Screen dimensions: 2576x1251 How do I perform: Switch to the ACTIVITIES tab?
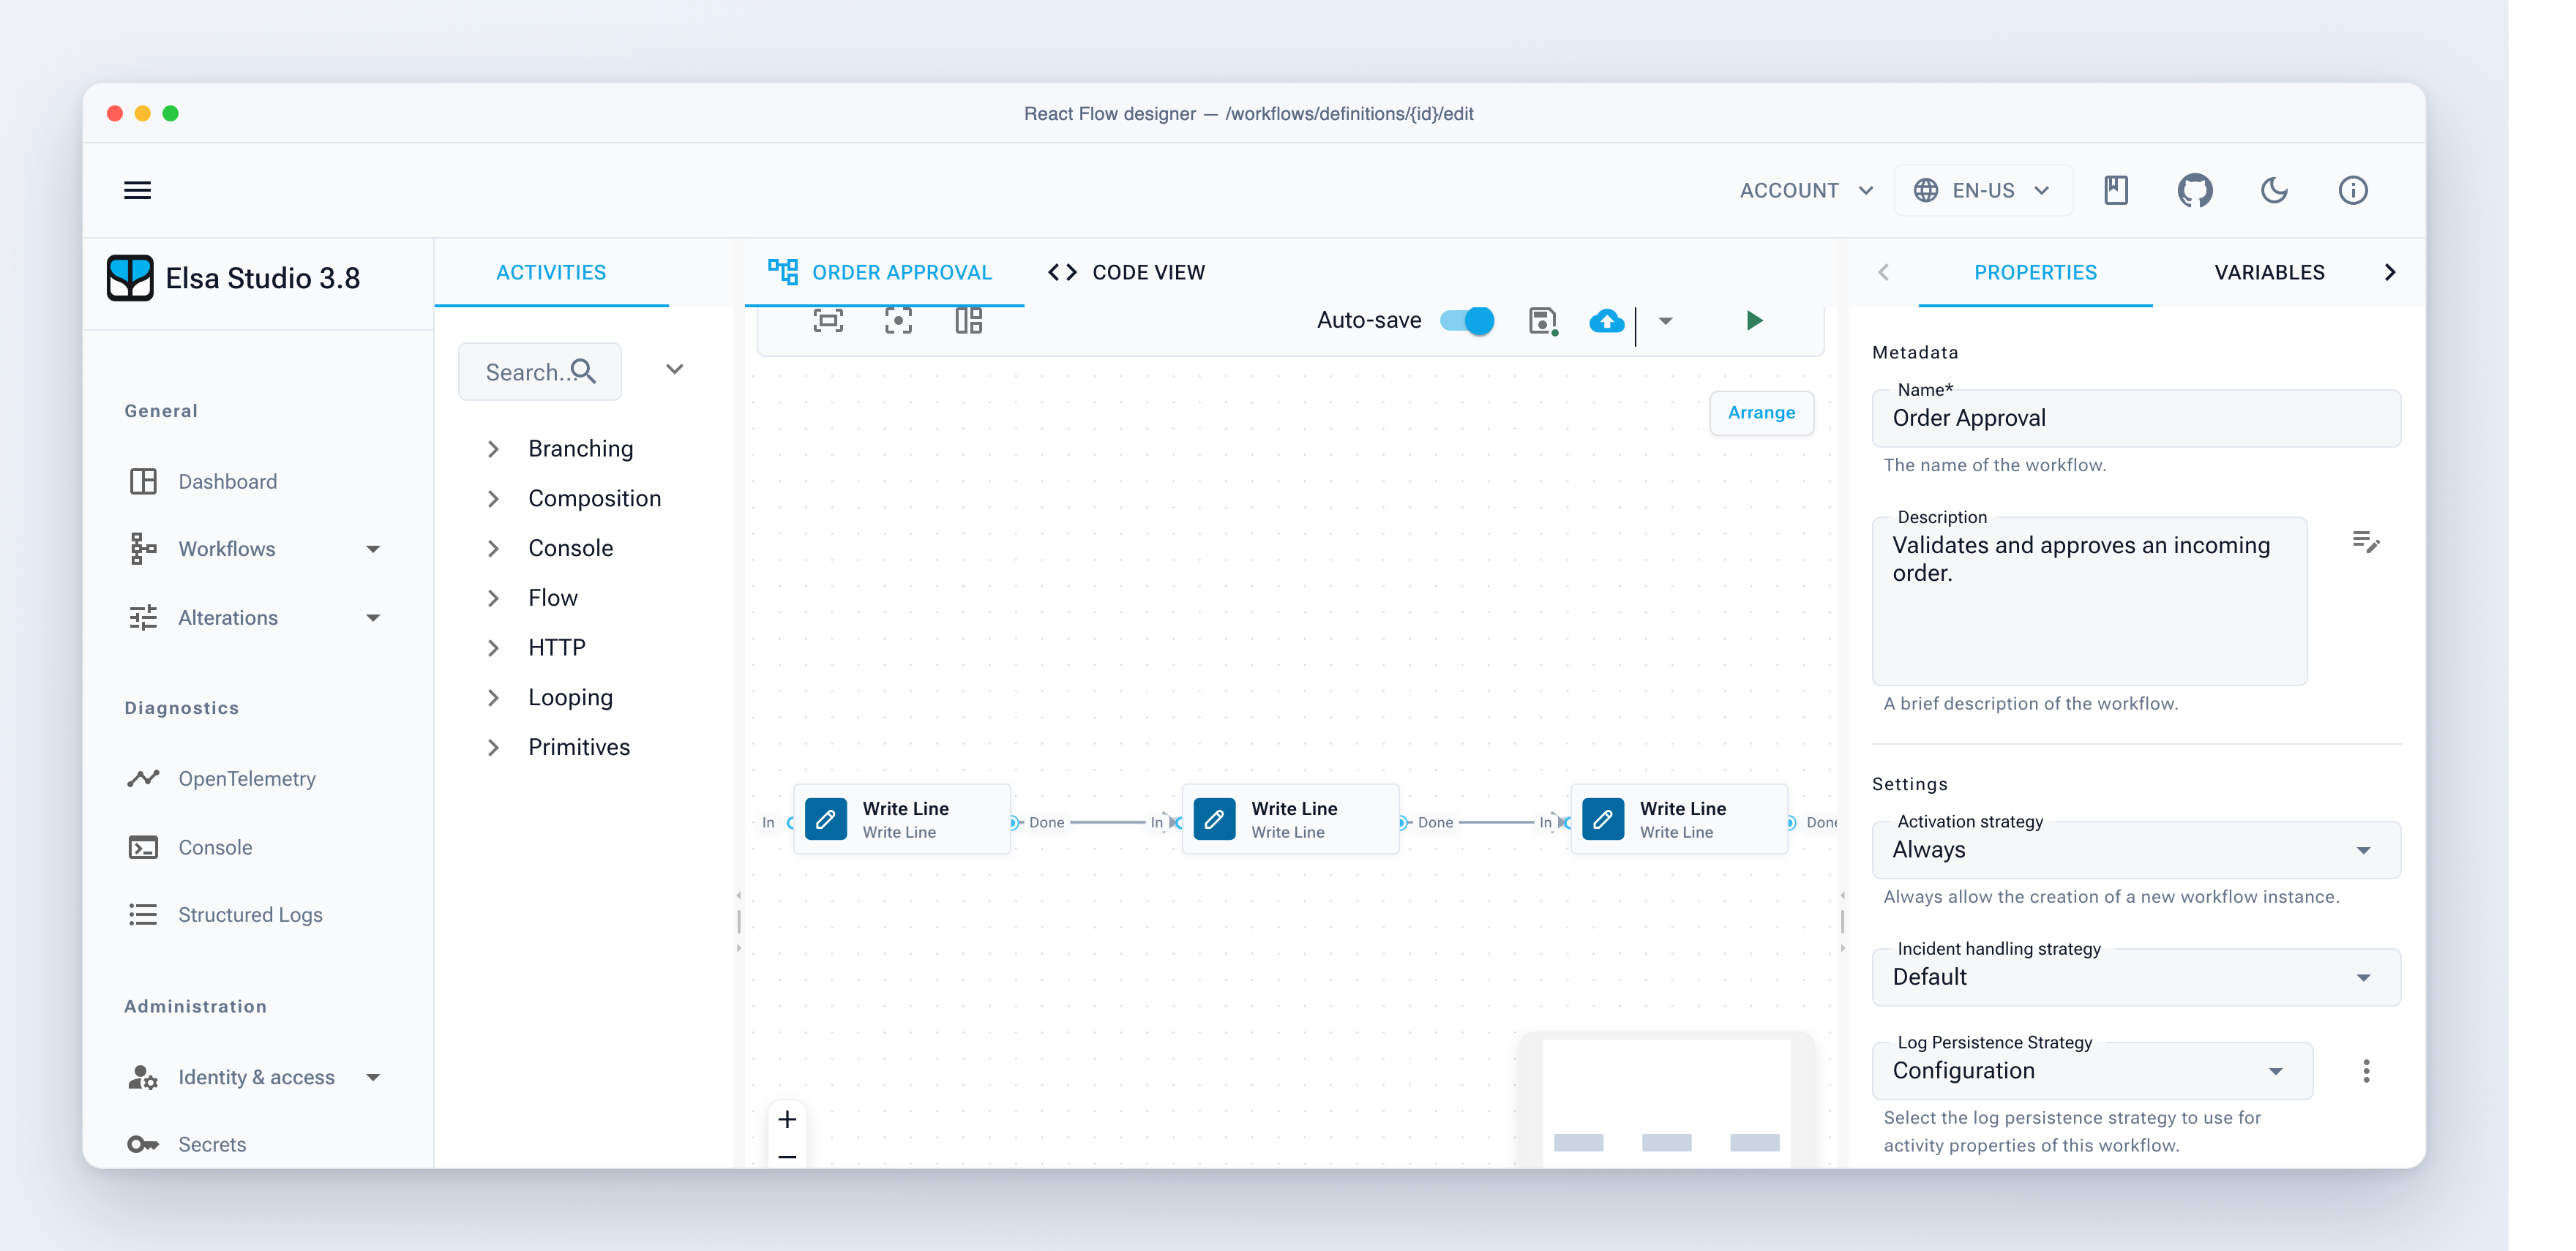point(551,272)
